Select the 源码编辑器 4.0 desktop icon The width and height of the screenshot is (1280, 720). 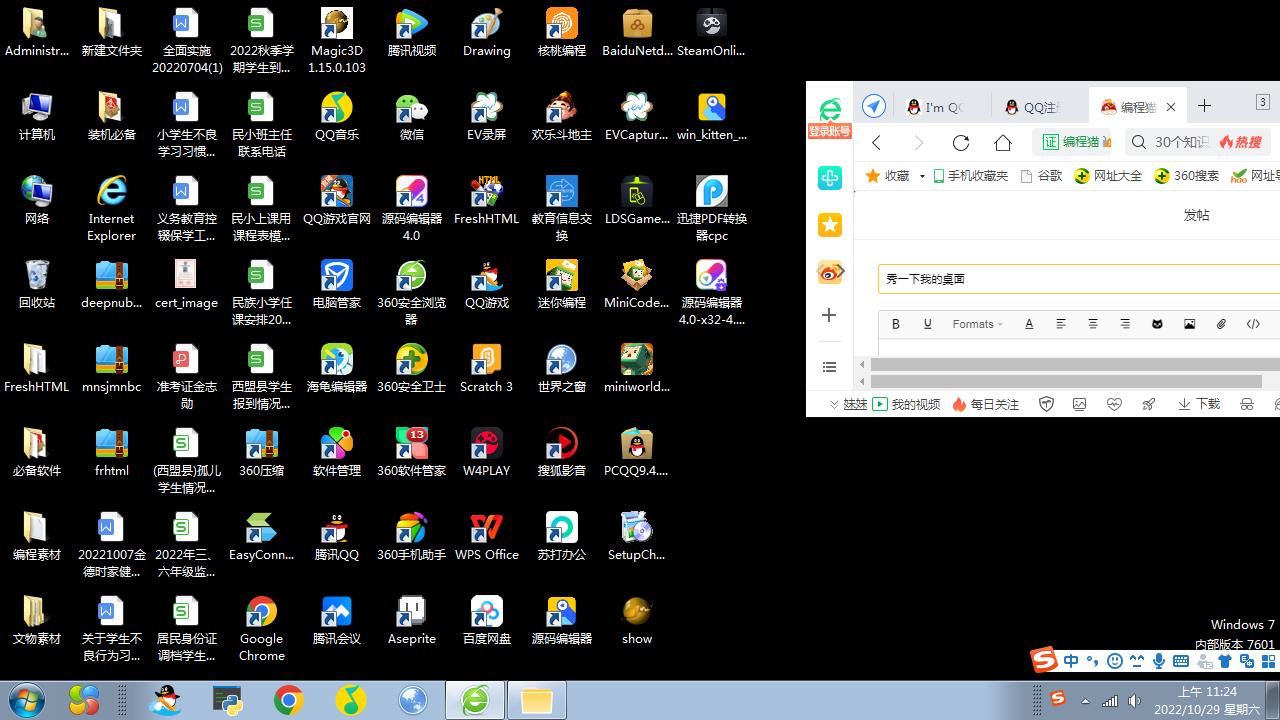[x=411, y=209]
